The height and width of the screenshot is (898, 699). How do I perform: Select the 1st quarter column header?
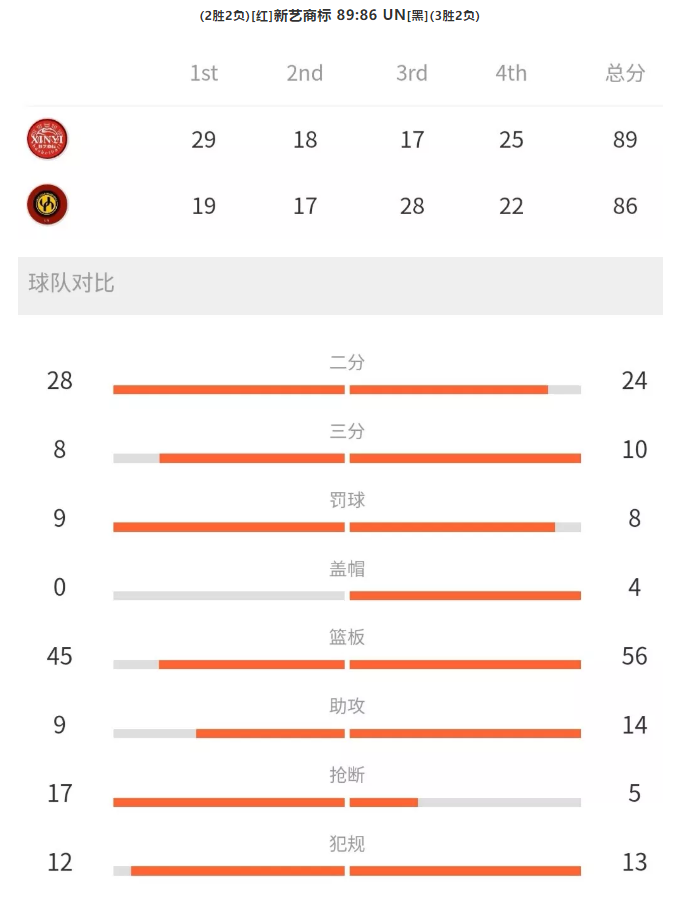[x=204, y=73]
